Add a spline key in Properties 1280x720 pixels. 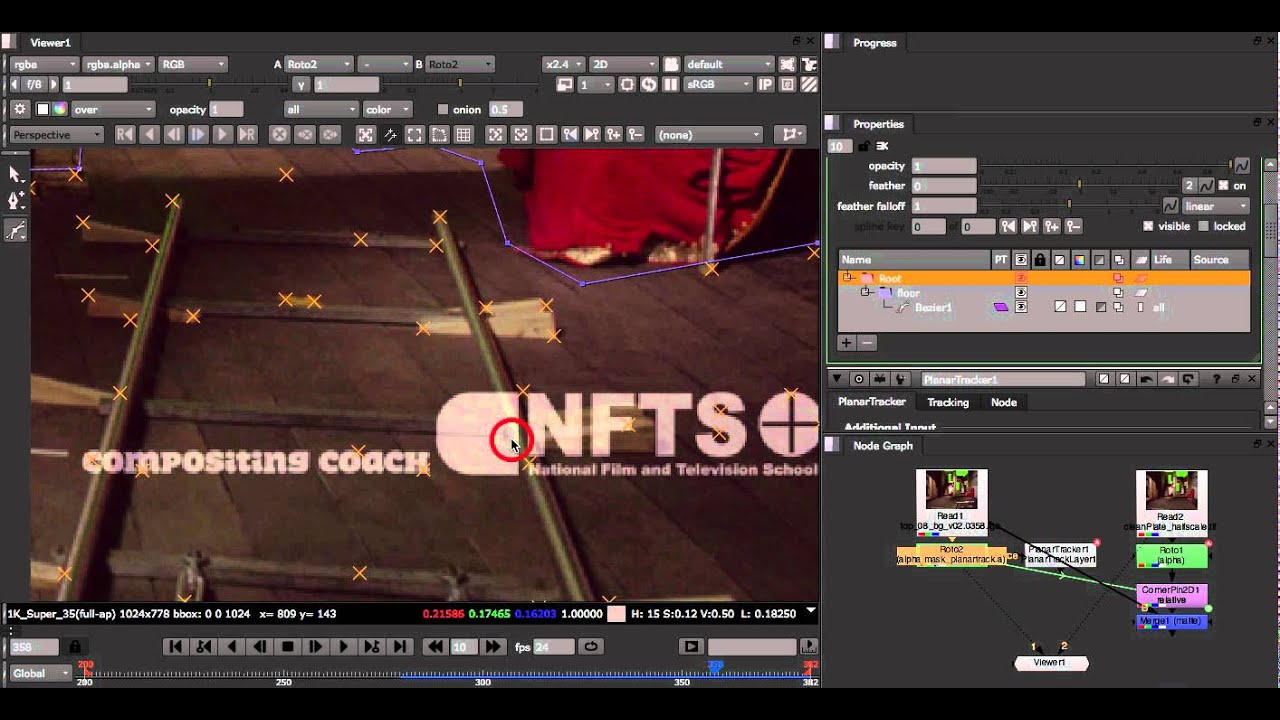[x=1051, y=227]
